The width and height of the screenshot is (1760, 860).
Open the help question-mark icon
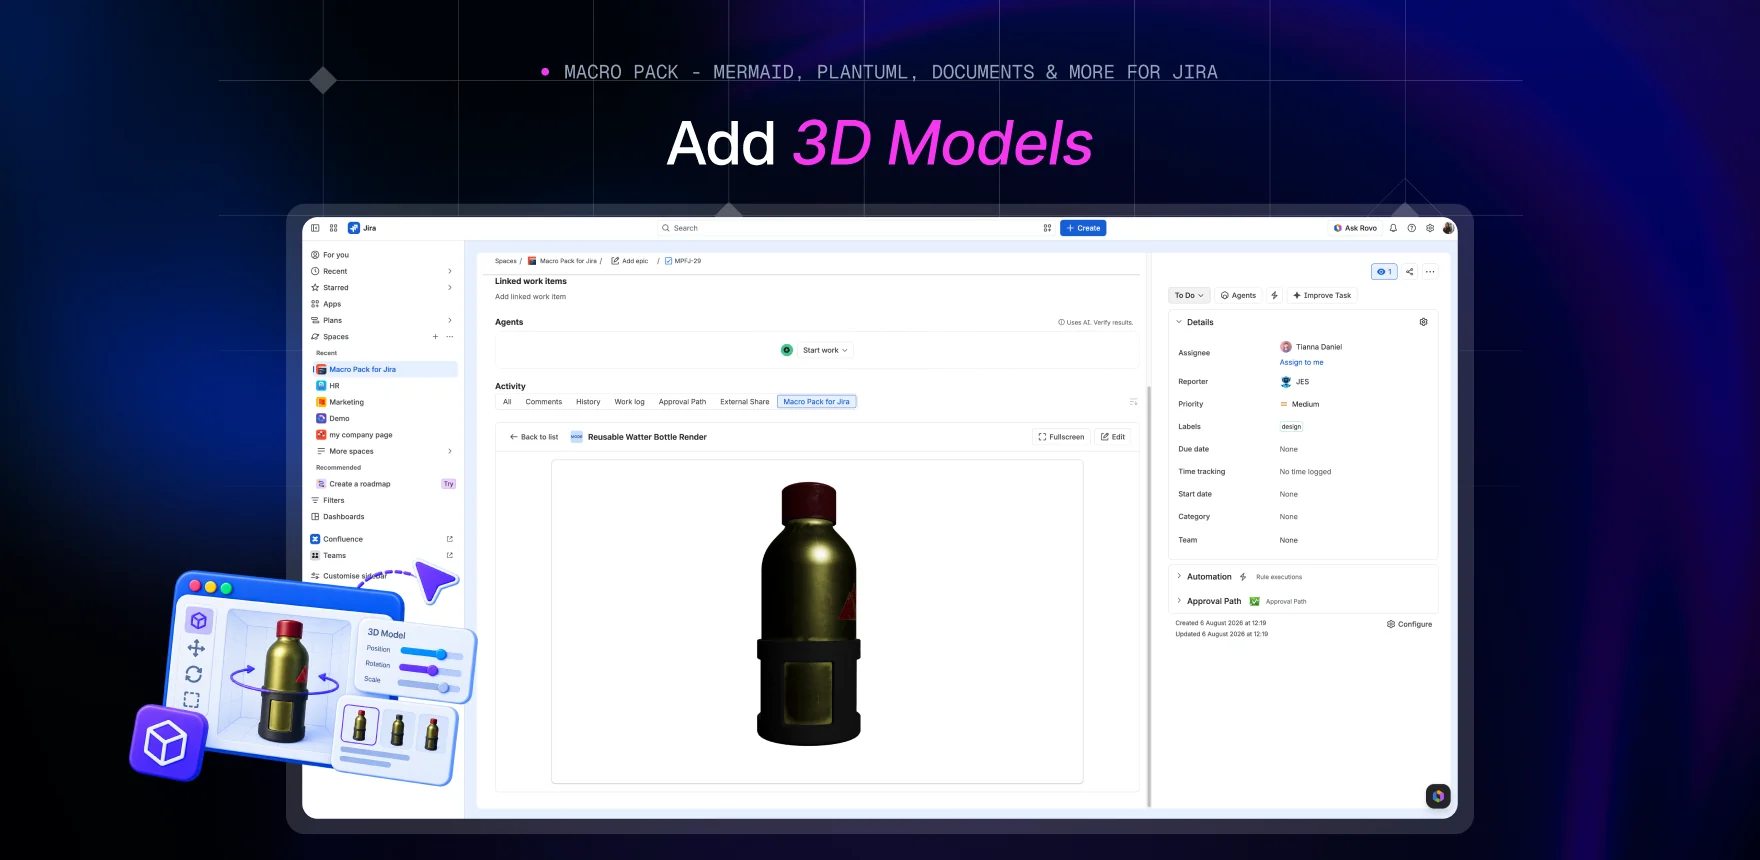click(x=1412, y=228)
